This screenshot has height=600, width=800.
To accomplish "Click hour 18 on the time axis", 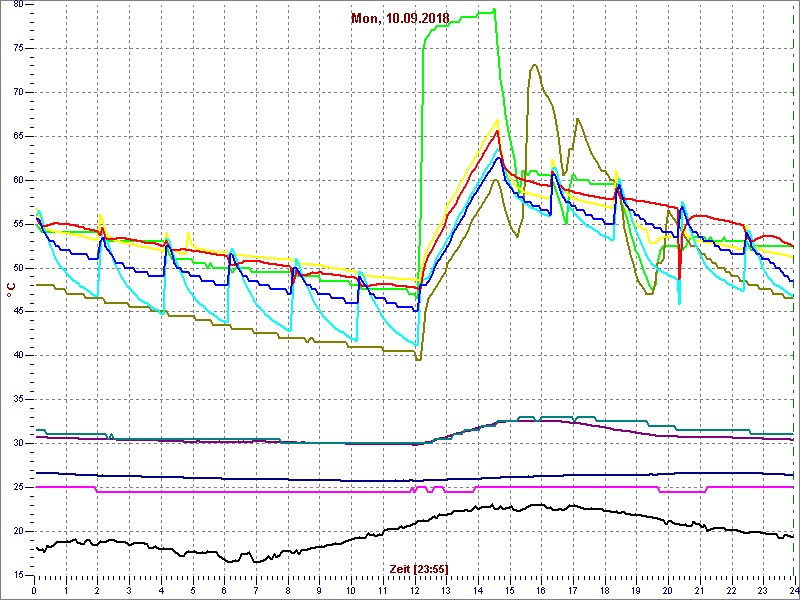I will click(606, 590).
